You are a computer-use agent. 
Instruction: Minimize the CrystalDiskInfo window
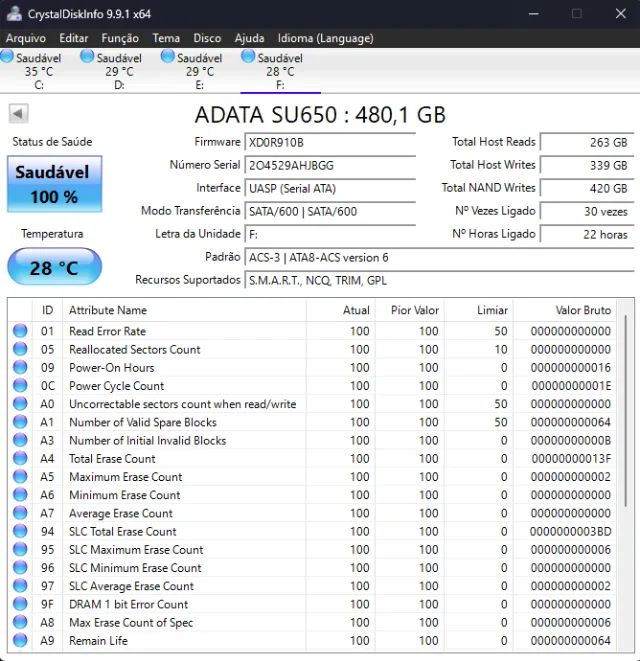coord(534,14)
